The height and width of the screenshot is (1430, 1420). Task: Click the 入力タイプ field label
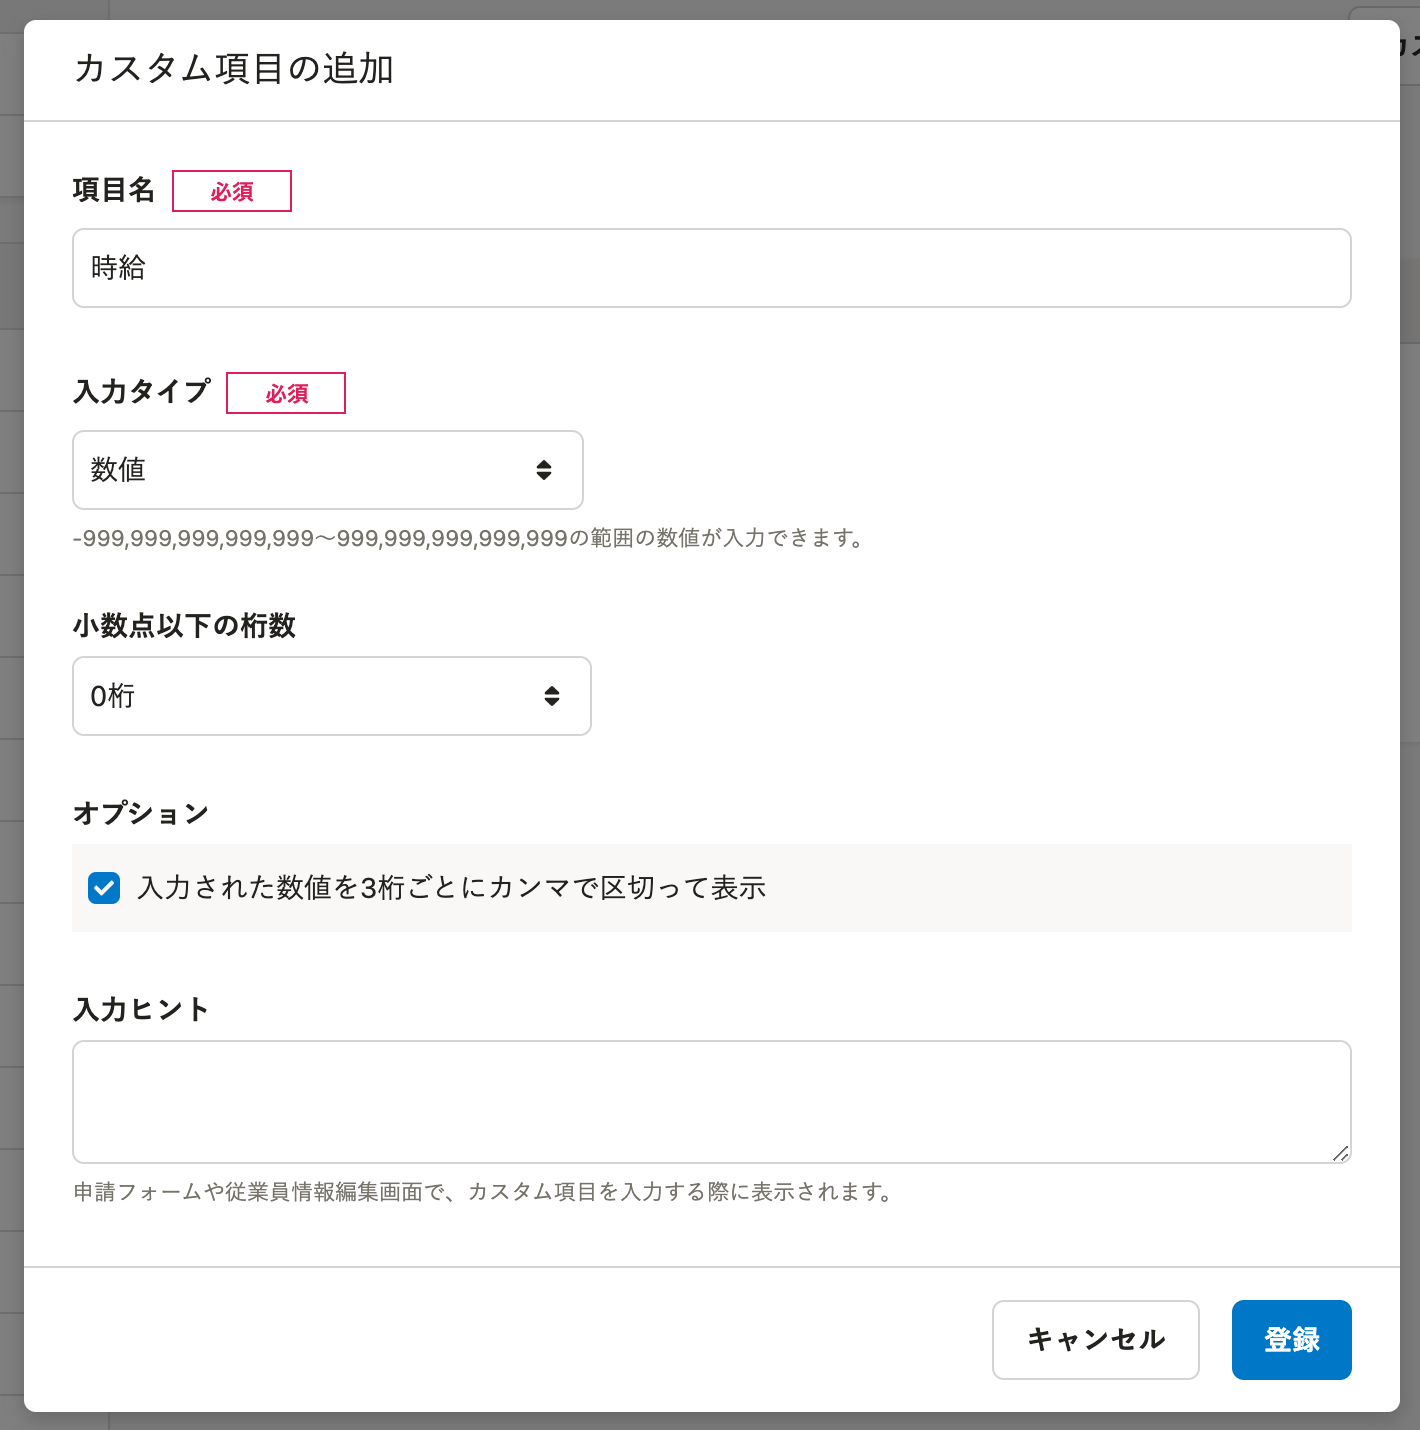142,391
